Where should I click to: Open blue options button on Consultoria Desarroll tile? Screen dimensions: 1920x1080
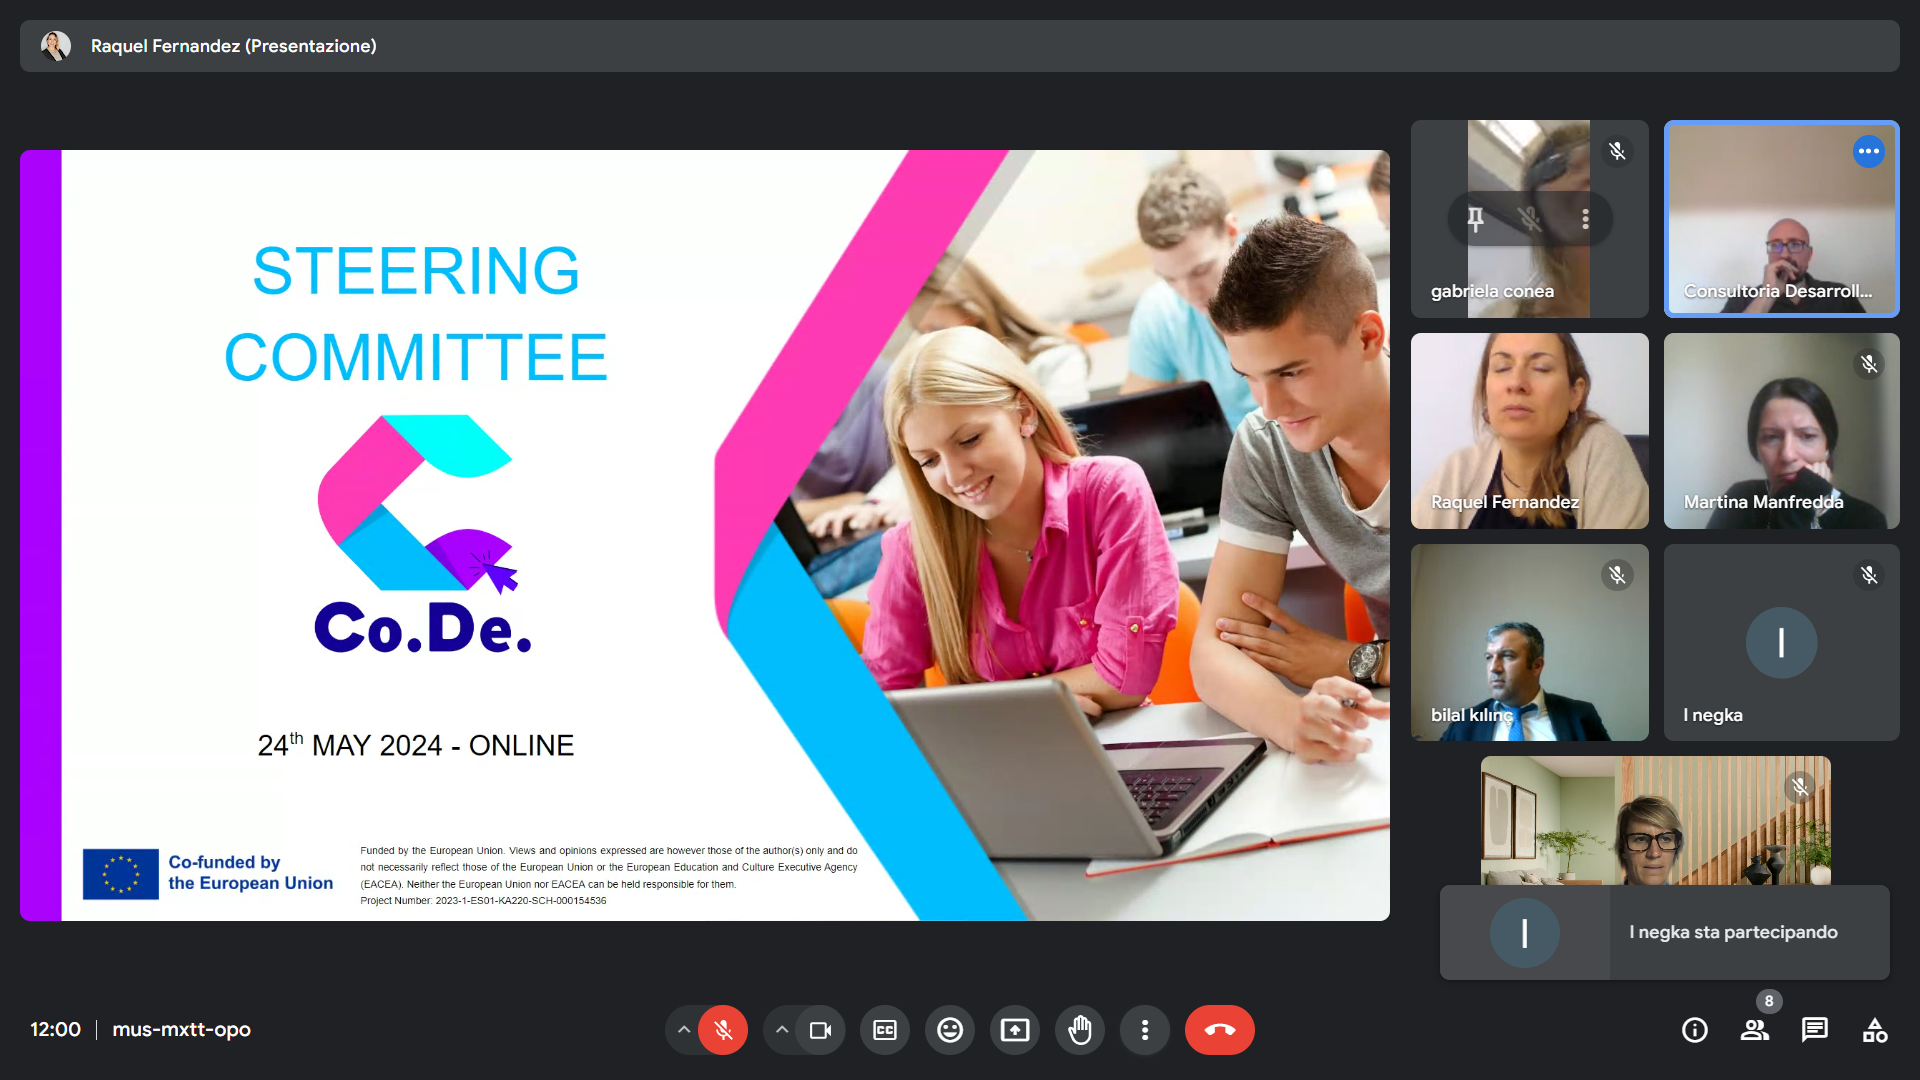(1868, 151)
